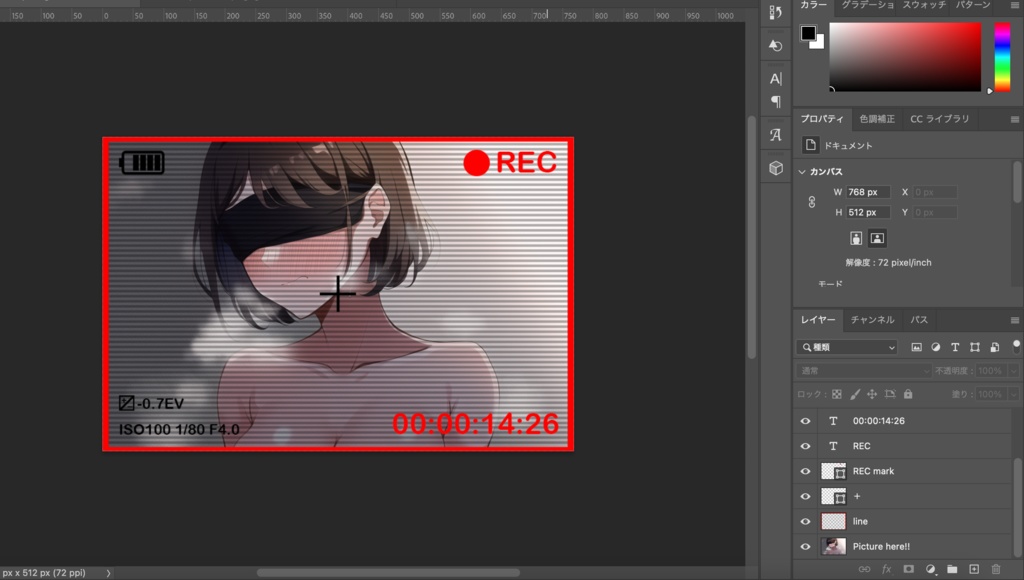Screen dimensions: 1024x580
Task: Hide the Picture here!! layer
Action: (x=805, y=546)
